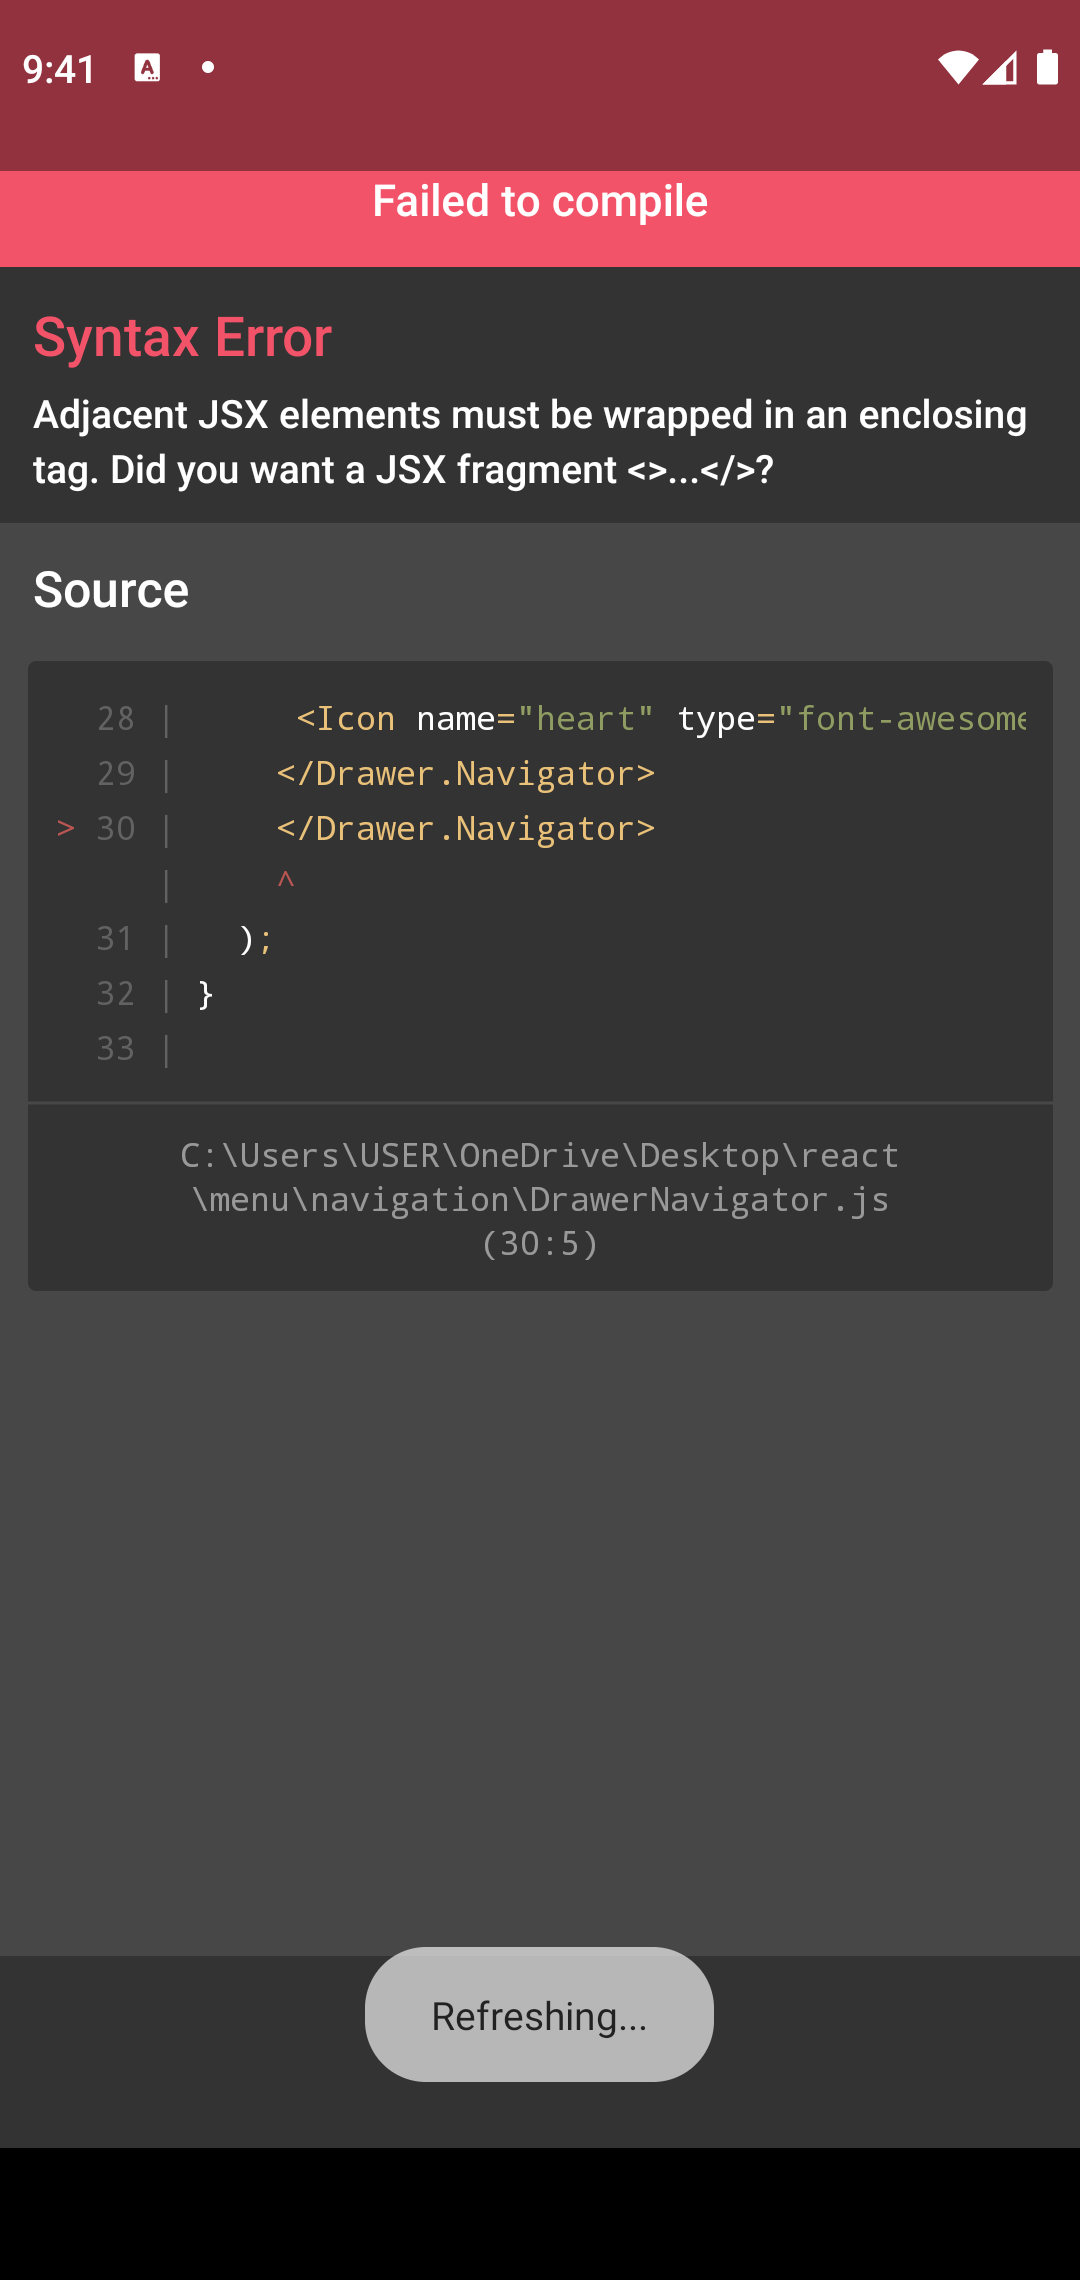
Task: Tap the Source section heading
Action: click(x=111, y=589)
